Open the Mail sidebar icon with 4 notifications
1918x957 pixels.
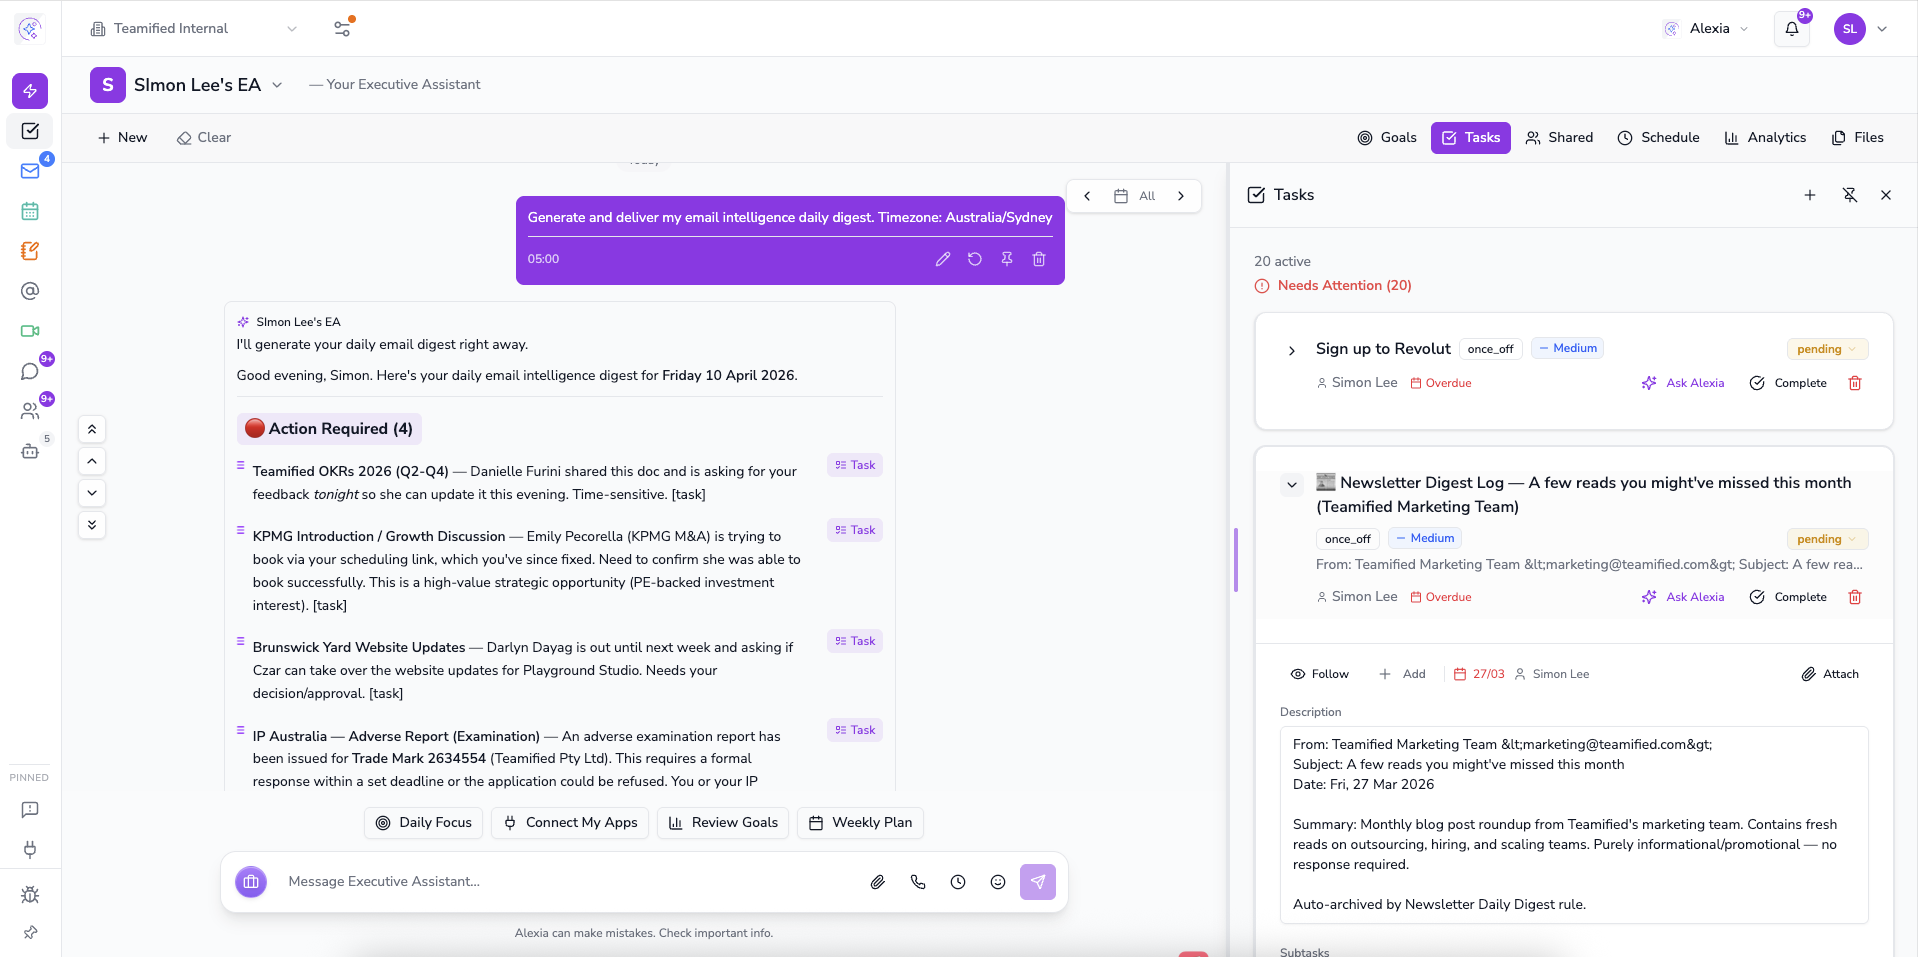click(x=29, y=171)
